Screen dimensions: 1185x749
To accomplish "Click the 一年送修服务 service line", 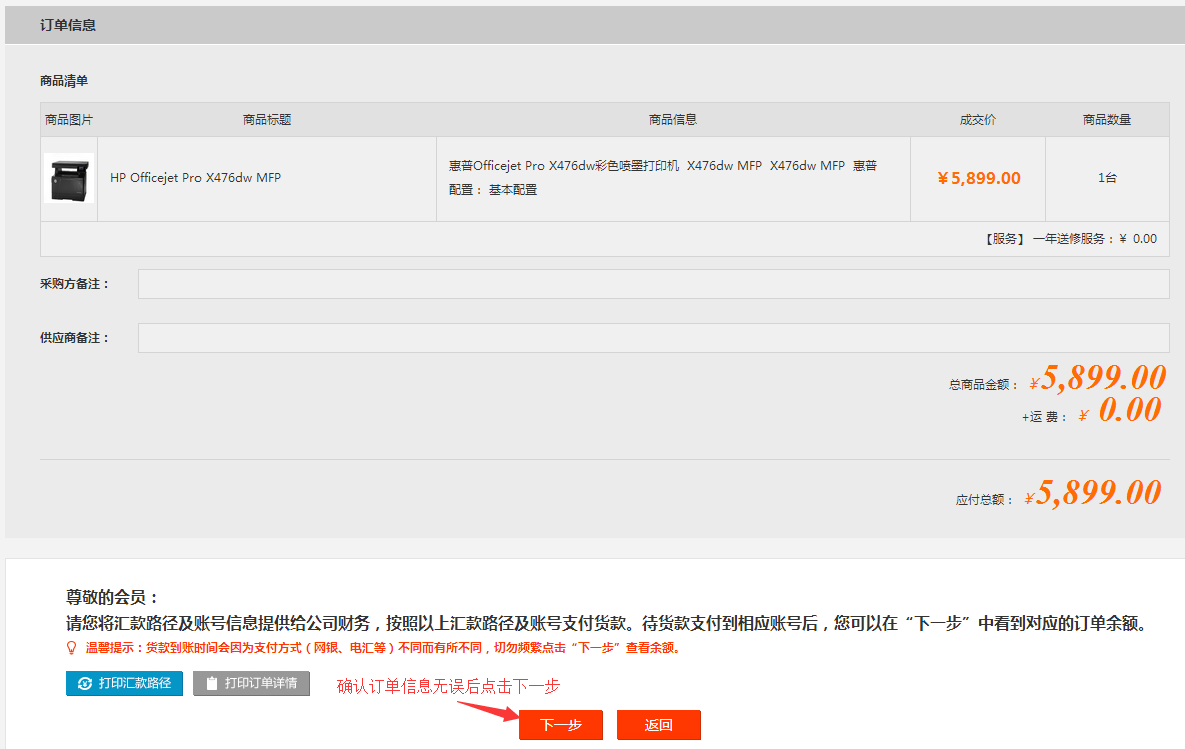I will click(1070, 239).
